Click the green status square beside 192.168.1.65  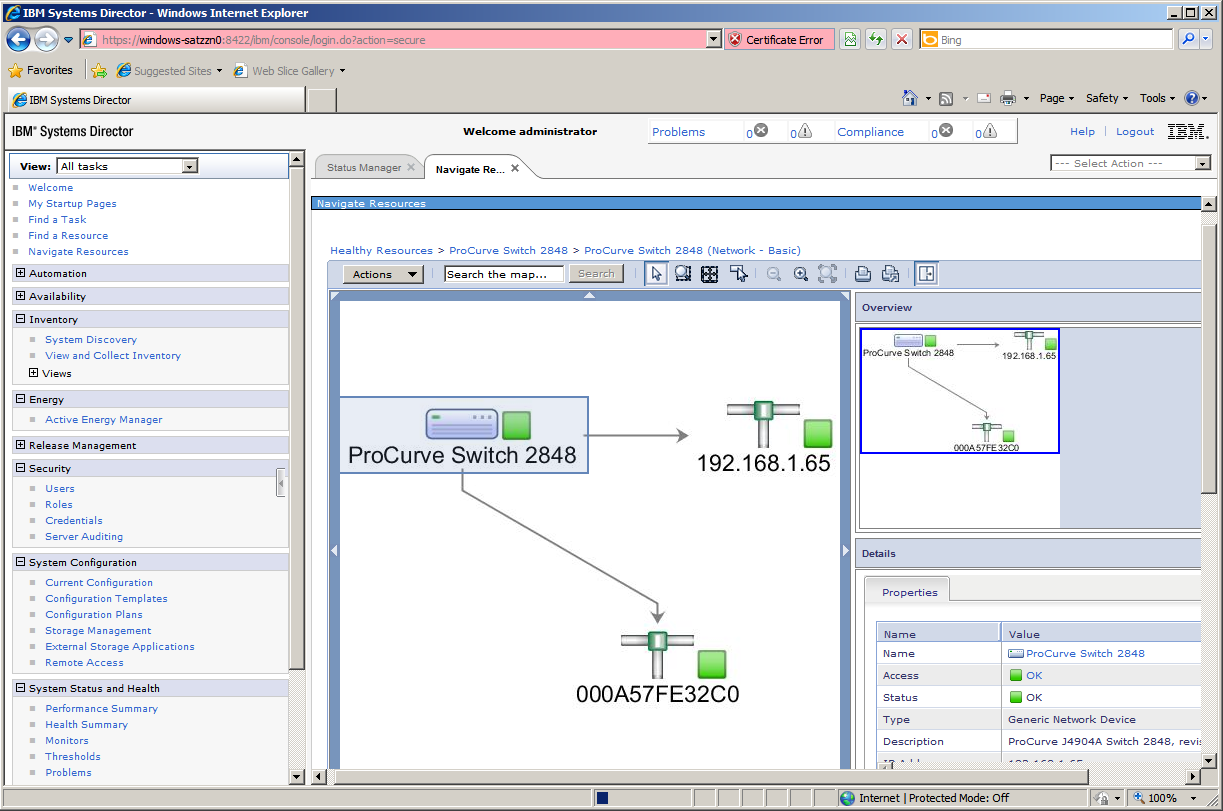pyautogui.click(x=818, y=434)
